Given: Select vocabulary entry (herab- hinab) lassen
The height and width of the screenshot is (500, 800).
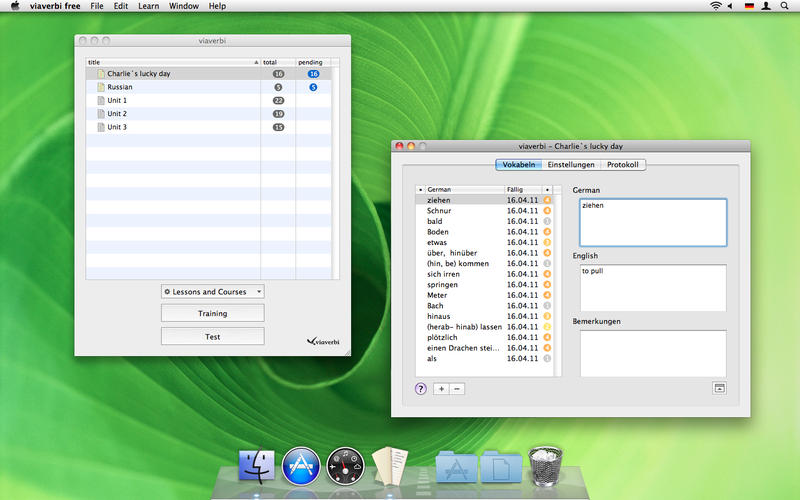Looking at the screenshot, I should (x=484, y=327).
